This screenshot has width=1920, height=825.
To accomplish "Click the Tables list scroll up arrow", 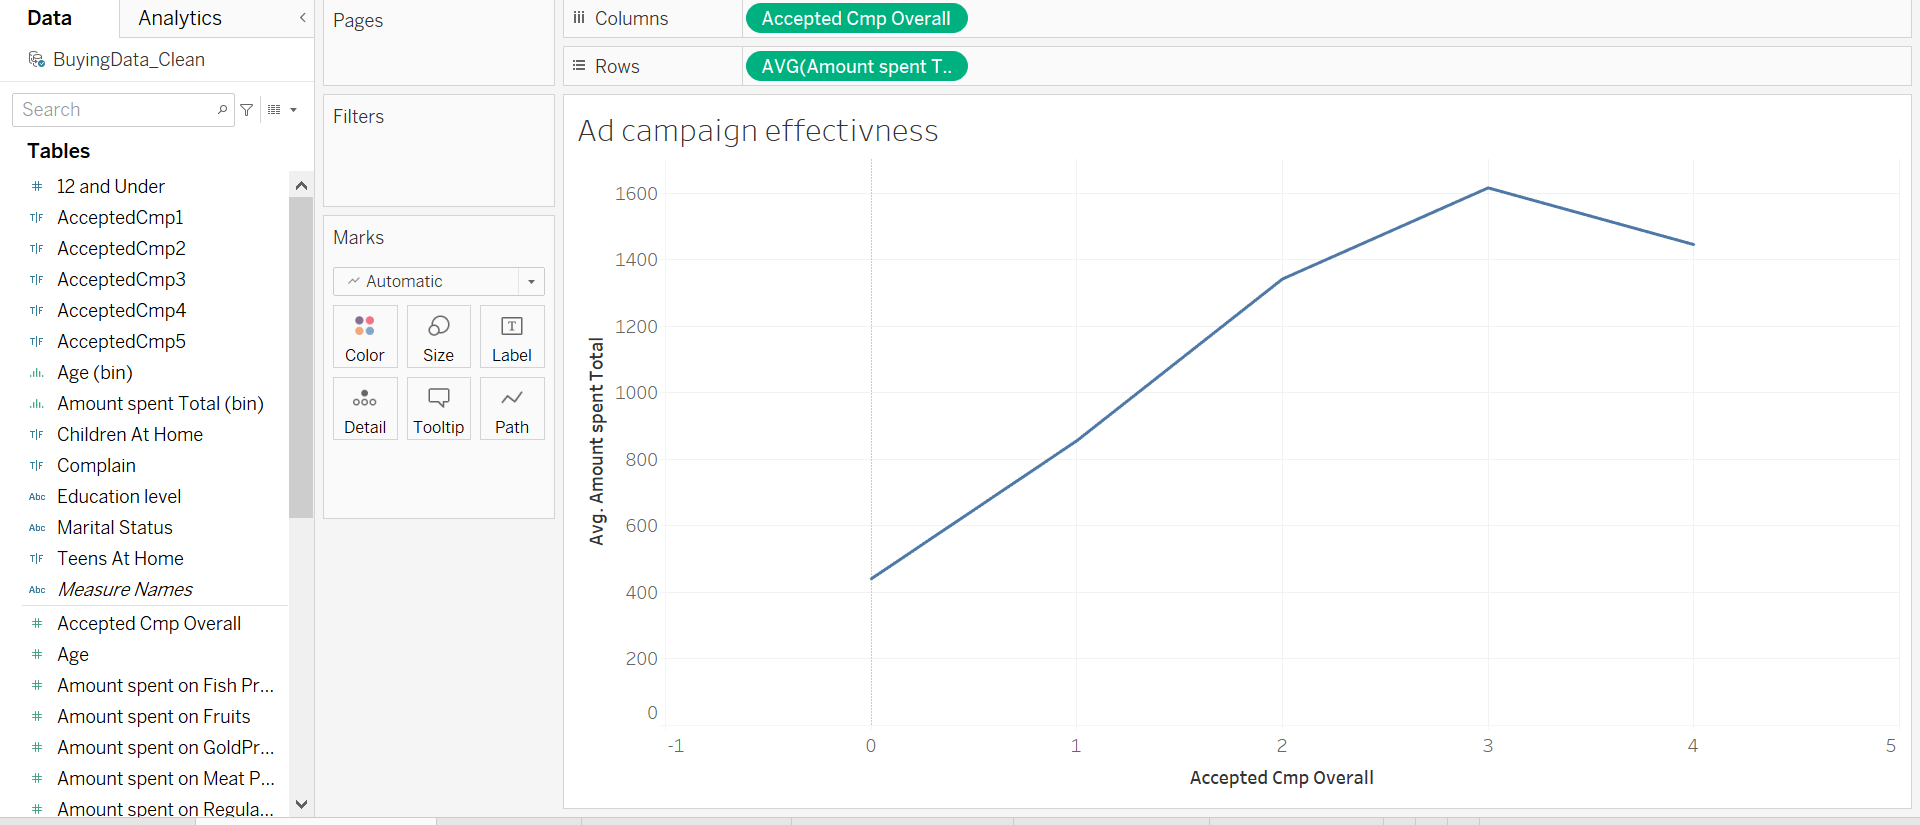I will tap(301, 186).
